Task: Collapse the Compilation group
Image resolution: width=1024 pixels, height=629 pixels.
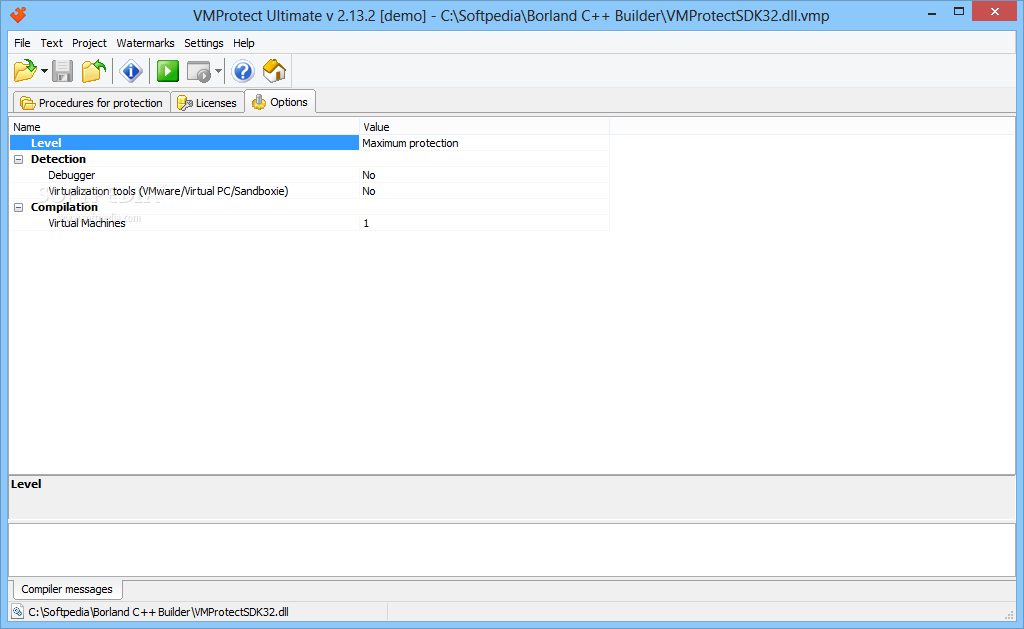Action: pos(19,207)
